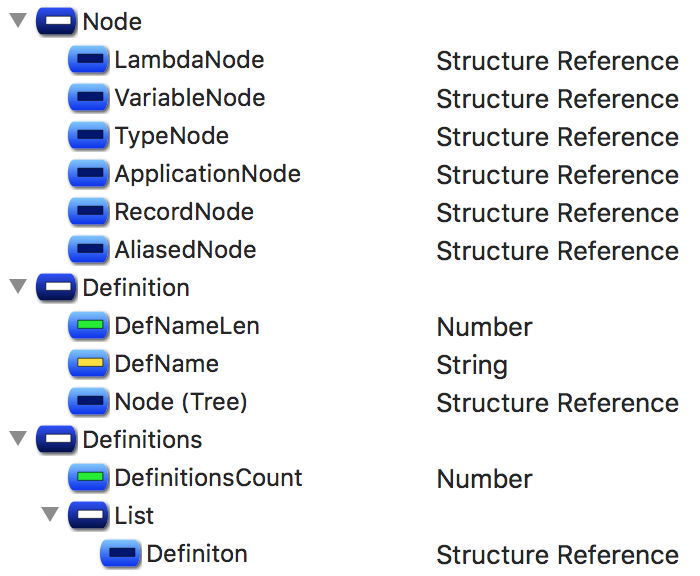700x576 pixels.
Task: Click the Definiton reference icon
Action: tap(120, 554)
